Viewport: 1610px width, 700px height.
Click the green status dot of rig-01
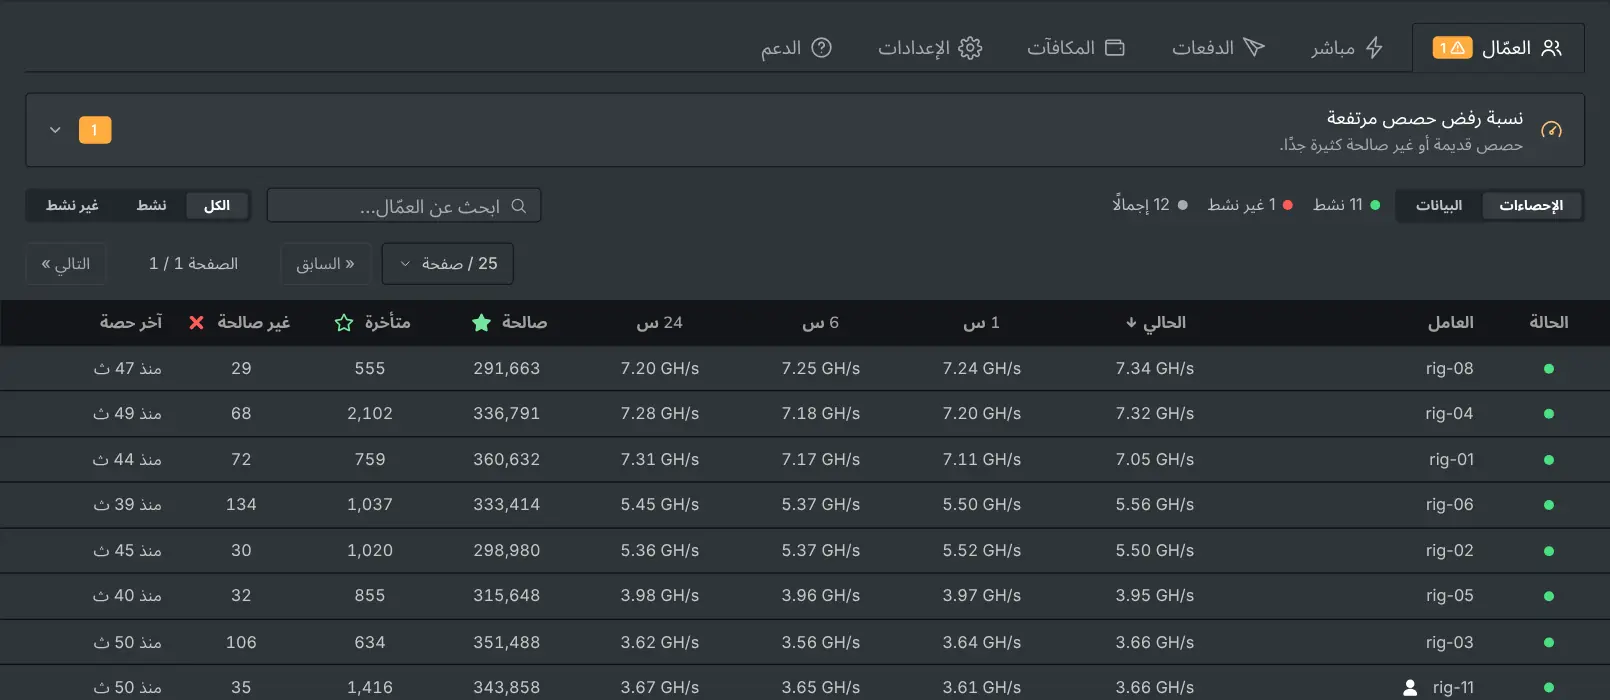click(x=1549, y=460)
